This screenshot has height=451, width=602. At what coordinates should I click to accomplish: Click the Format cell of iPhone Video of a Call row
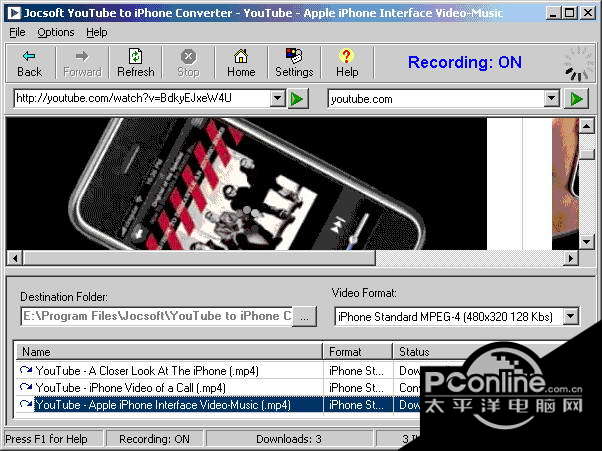tap(356, 388)
